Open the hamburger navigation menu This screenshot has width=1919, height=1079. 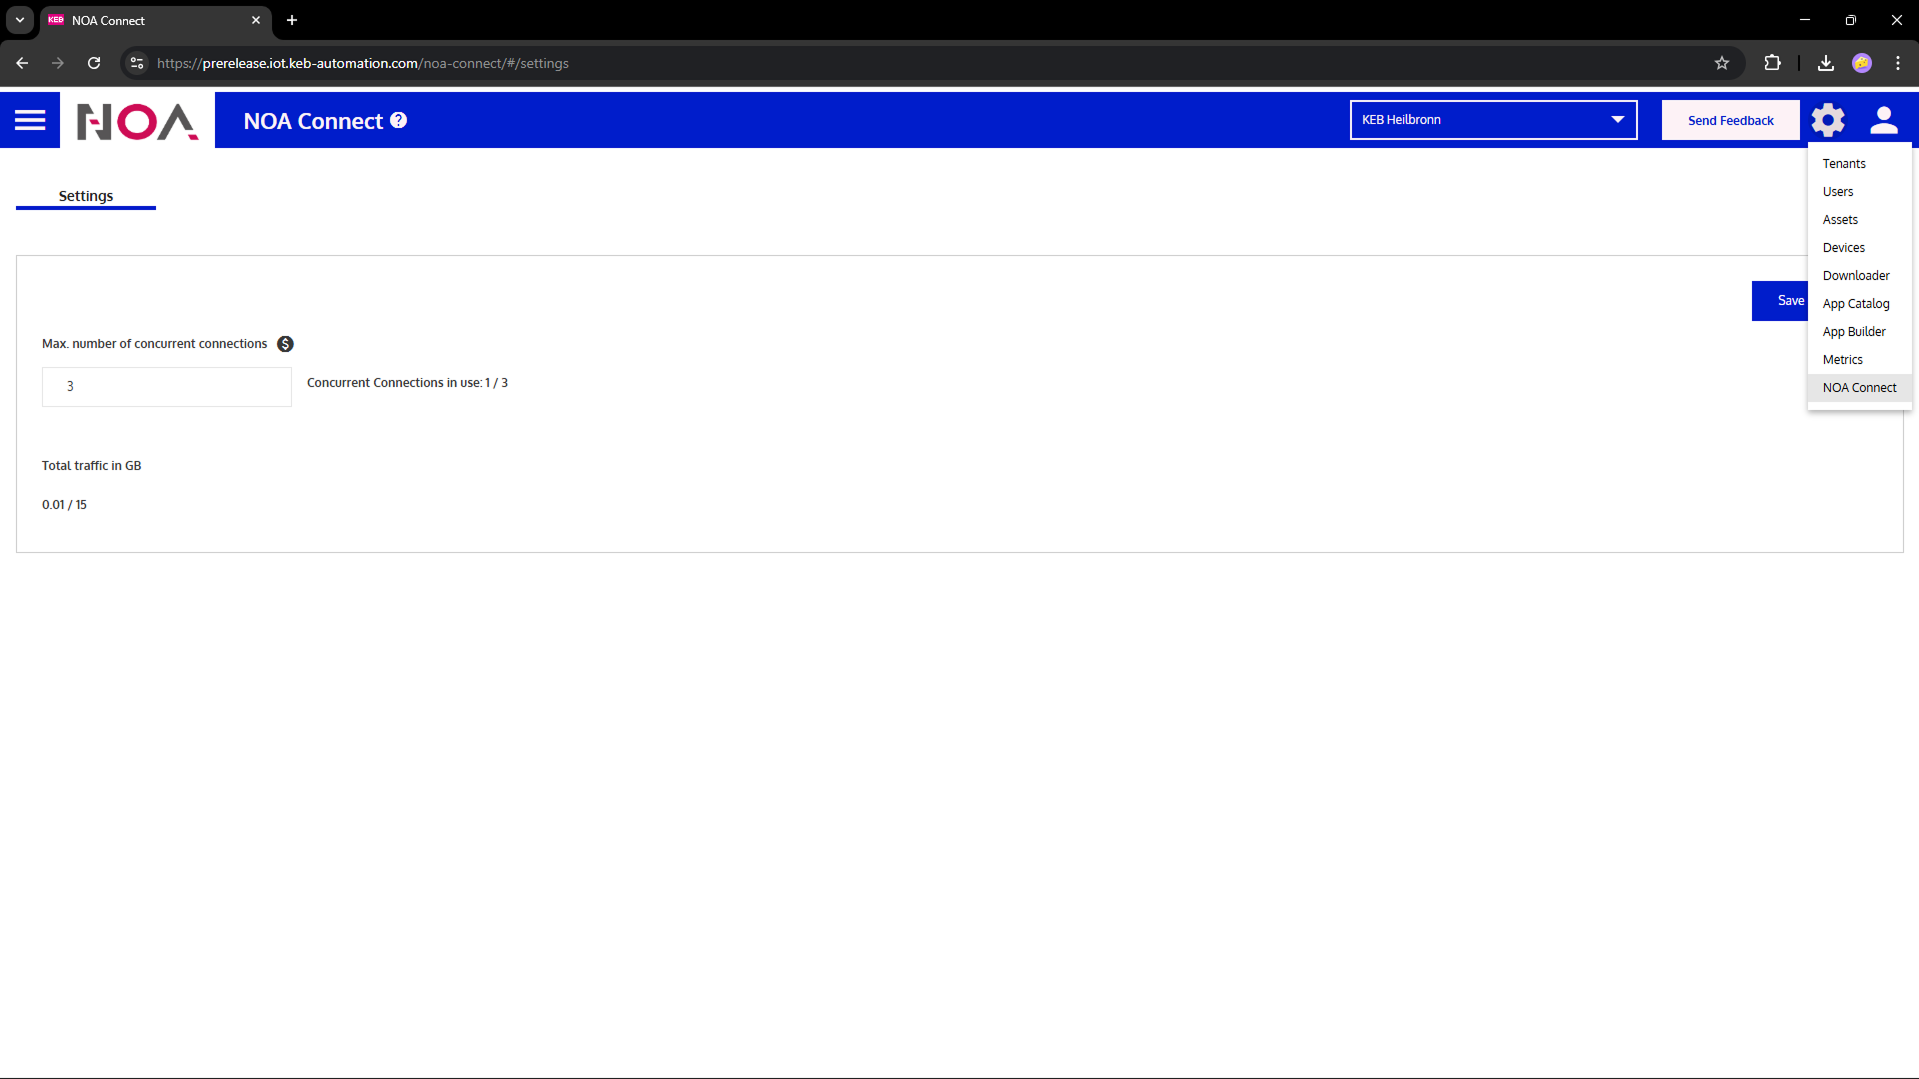coord(30,120)
